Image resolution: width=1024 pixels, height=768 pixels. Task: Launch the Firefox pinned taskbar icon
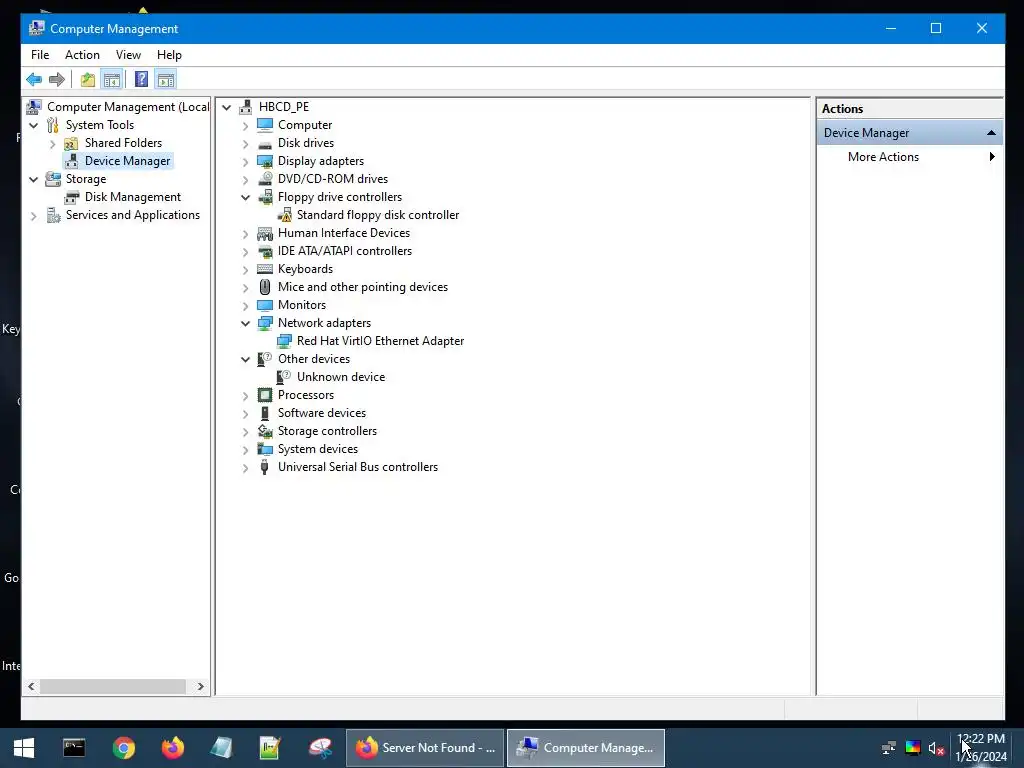click(x=173, y=748)
